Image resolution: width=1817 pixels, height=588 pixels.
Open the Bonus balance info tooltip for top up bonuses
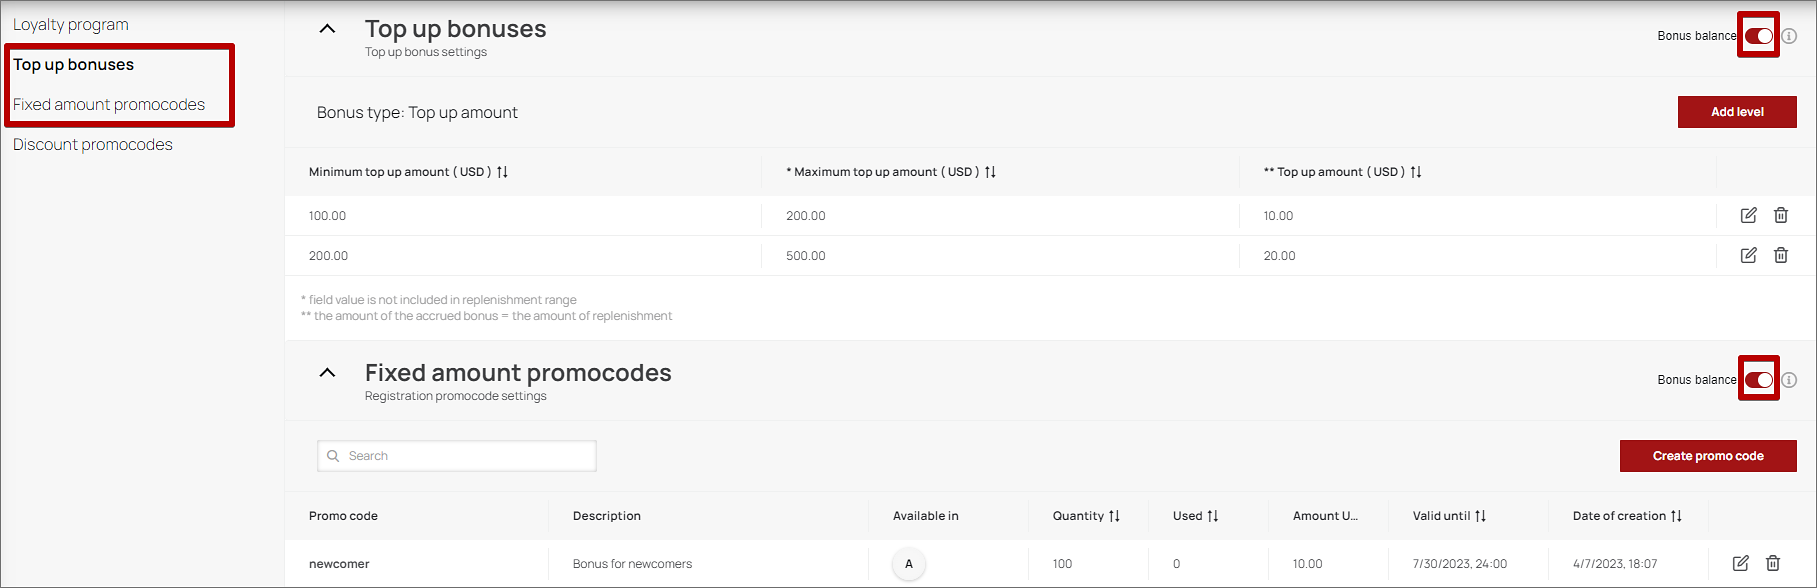(1789, 35)
